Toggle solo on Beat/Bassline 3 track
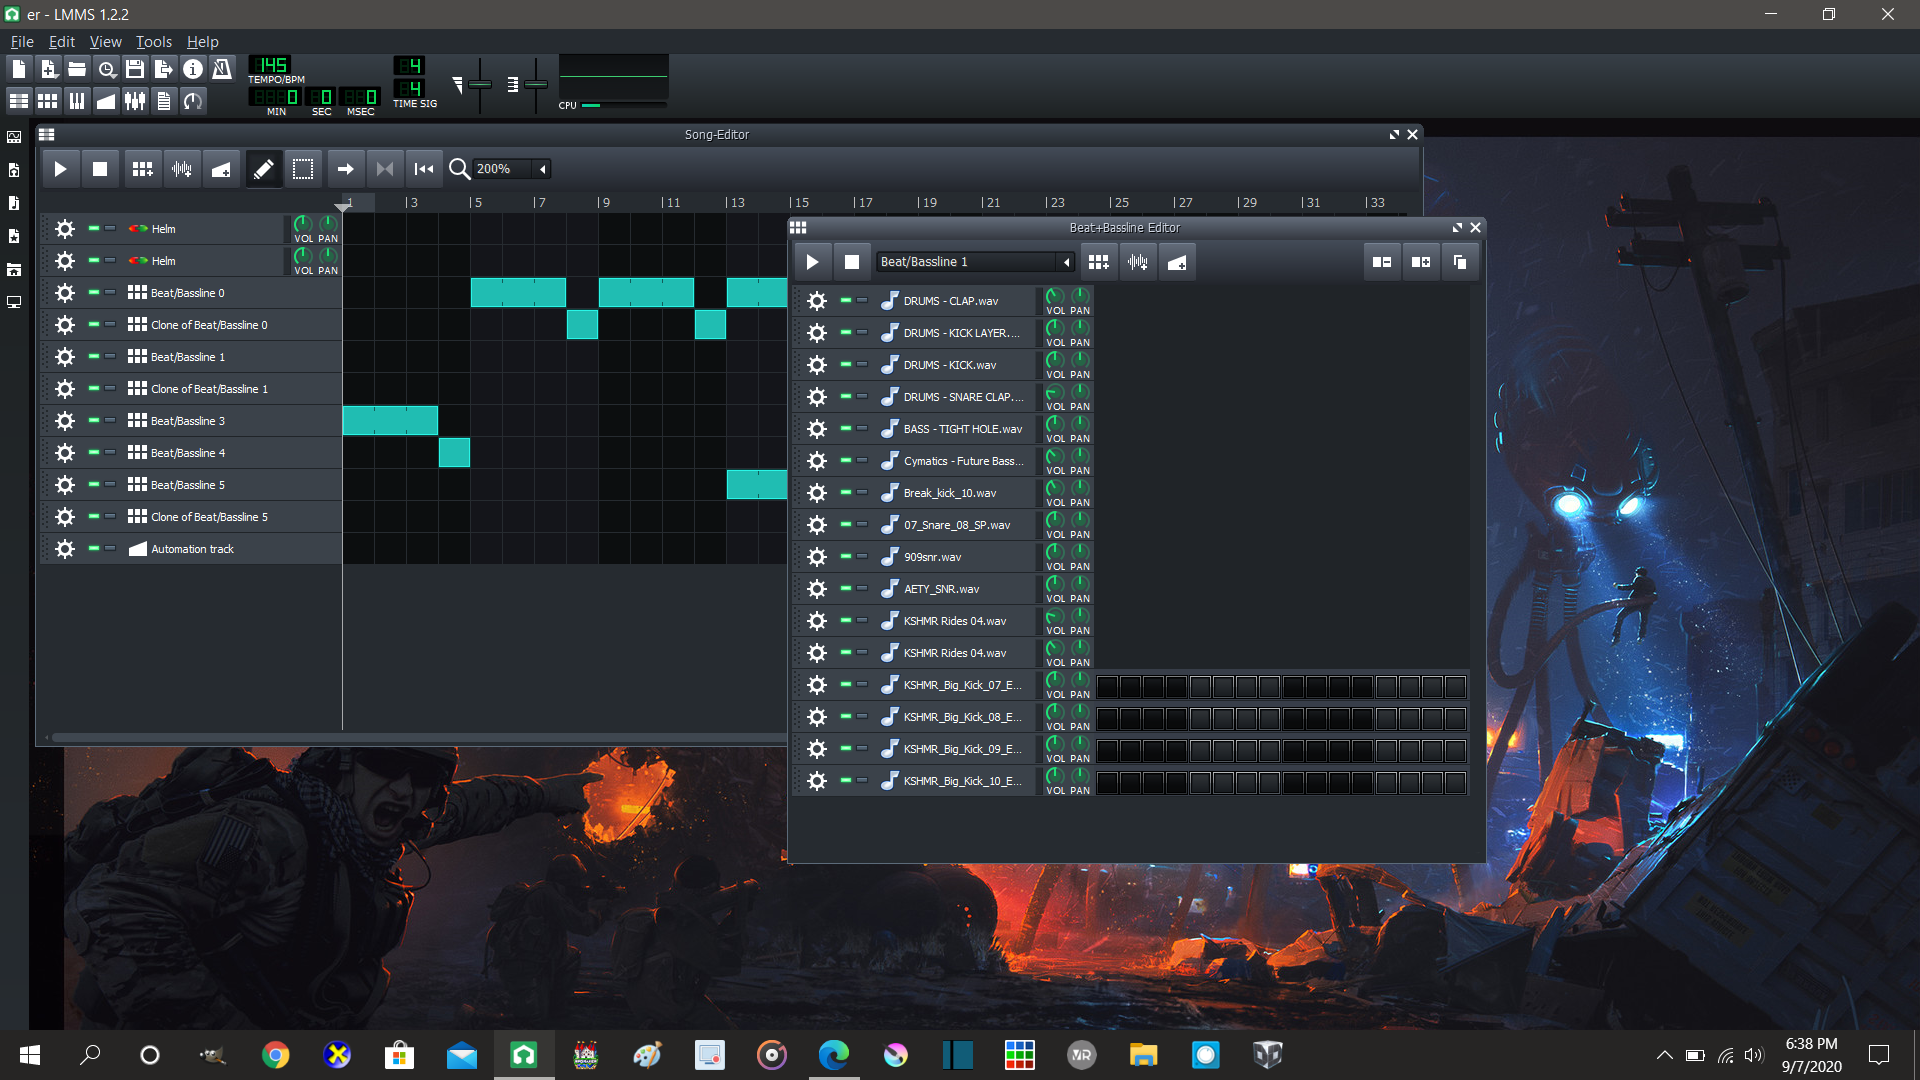 click(110, 420)
